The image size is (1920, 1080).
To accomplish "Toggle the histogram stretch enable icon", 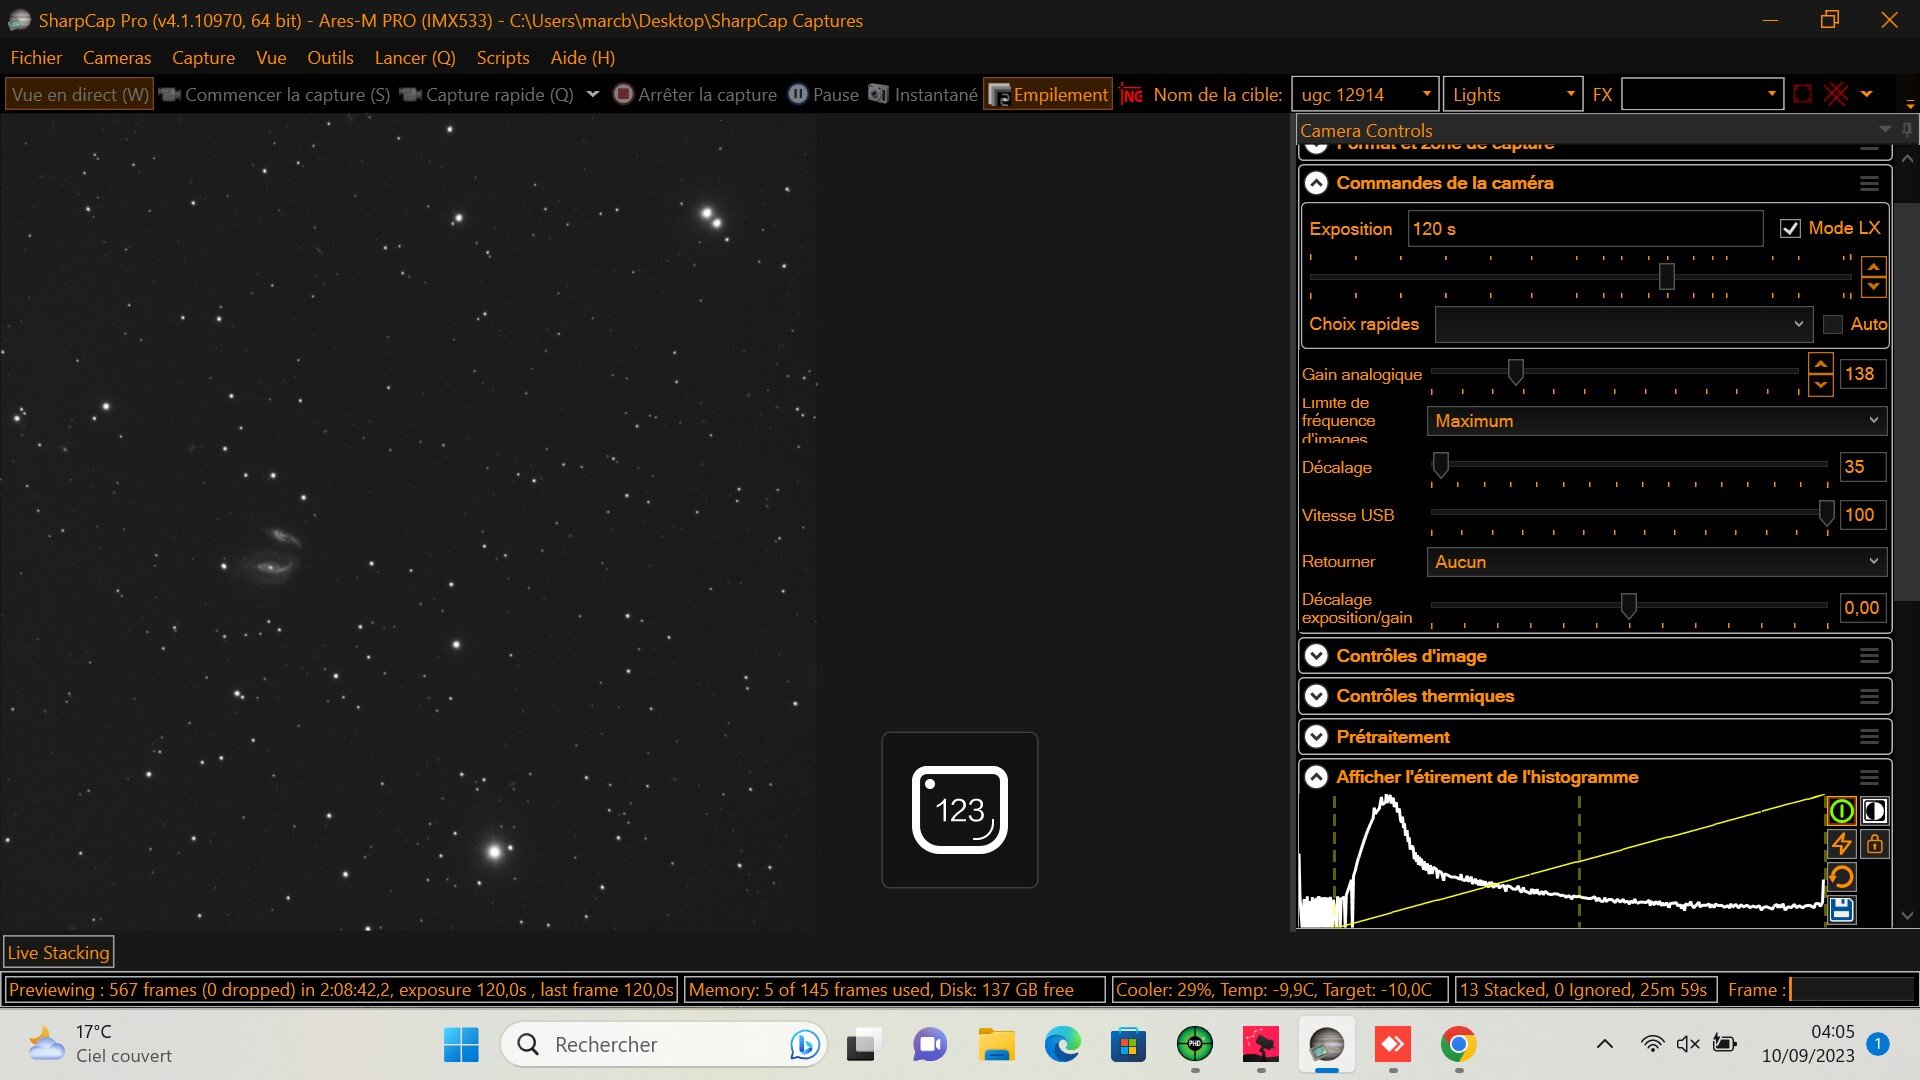I will pyautogui.click(x=1841, y=811).
